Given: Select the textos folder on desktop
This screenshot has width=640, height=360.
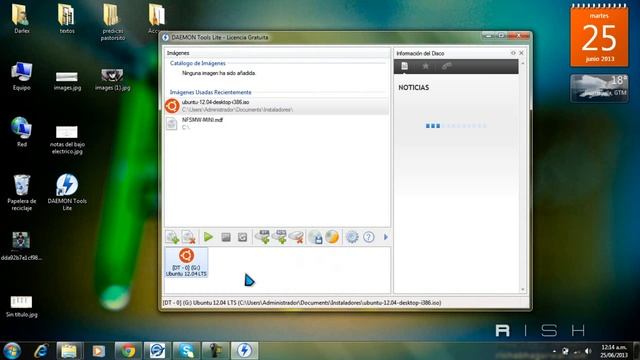Looking at the screenshot, I should click(x=67, y=19).
